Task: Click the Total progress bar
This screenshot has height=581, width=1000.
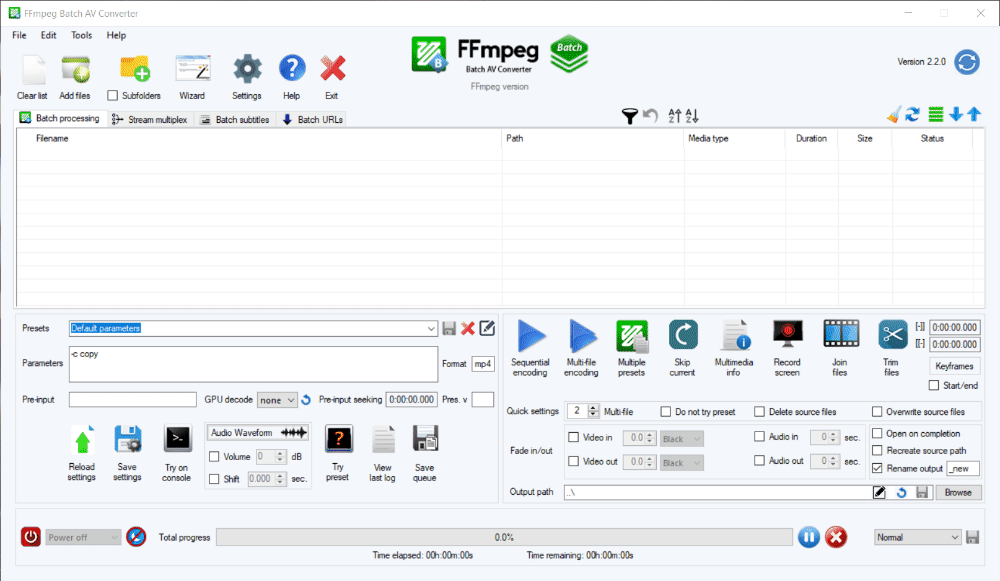Action: [504, 537]
